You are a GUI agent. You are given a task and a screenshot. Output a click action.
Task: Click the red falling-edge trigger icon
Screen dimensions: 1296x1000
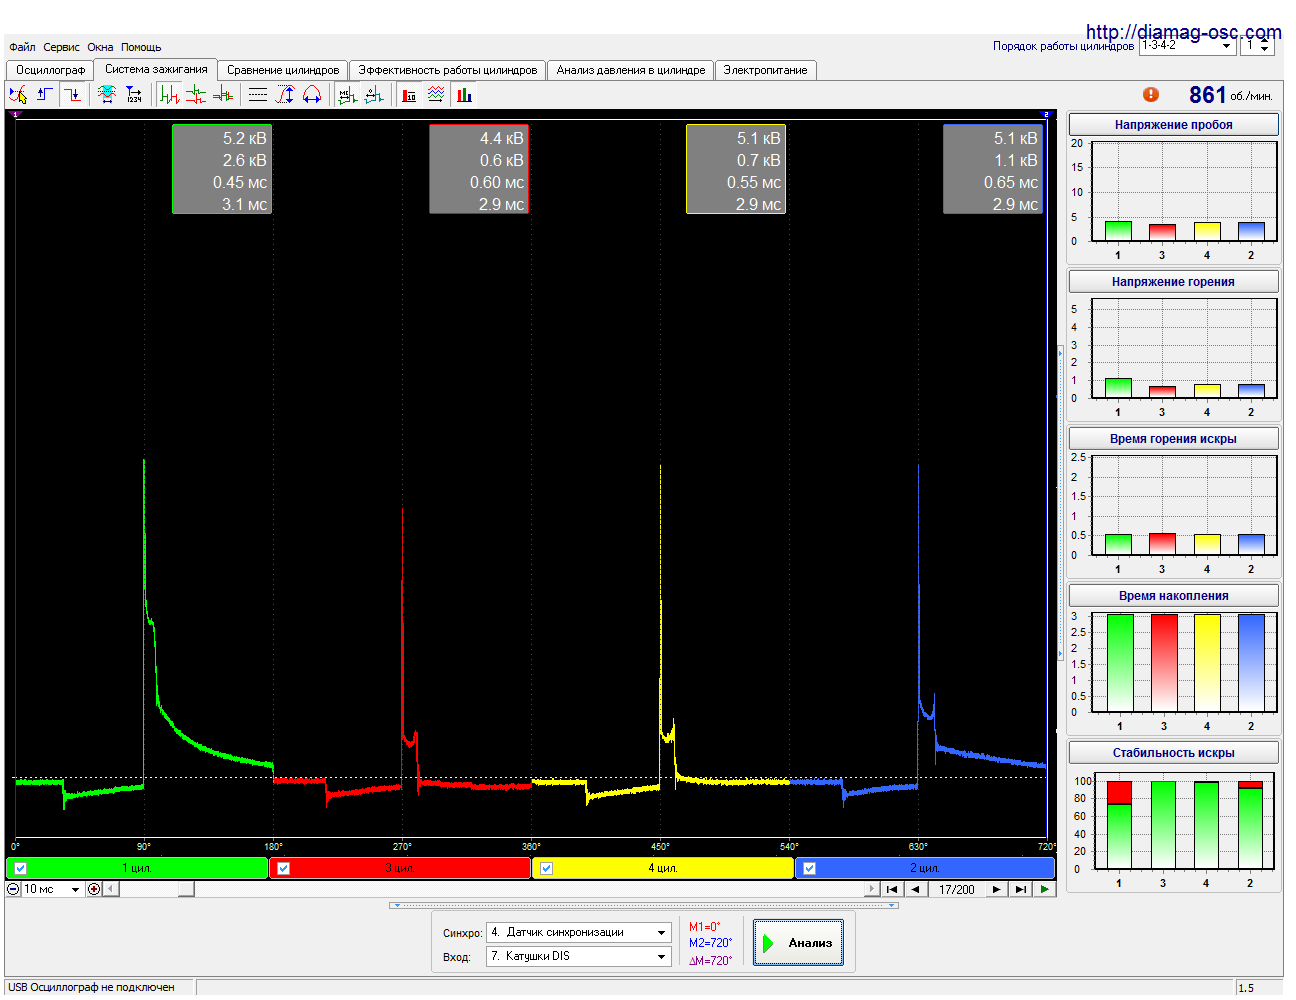coord(72,95)
